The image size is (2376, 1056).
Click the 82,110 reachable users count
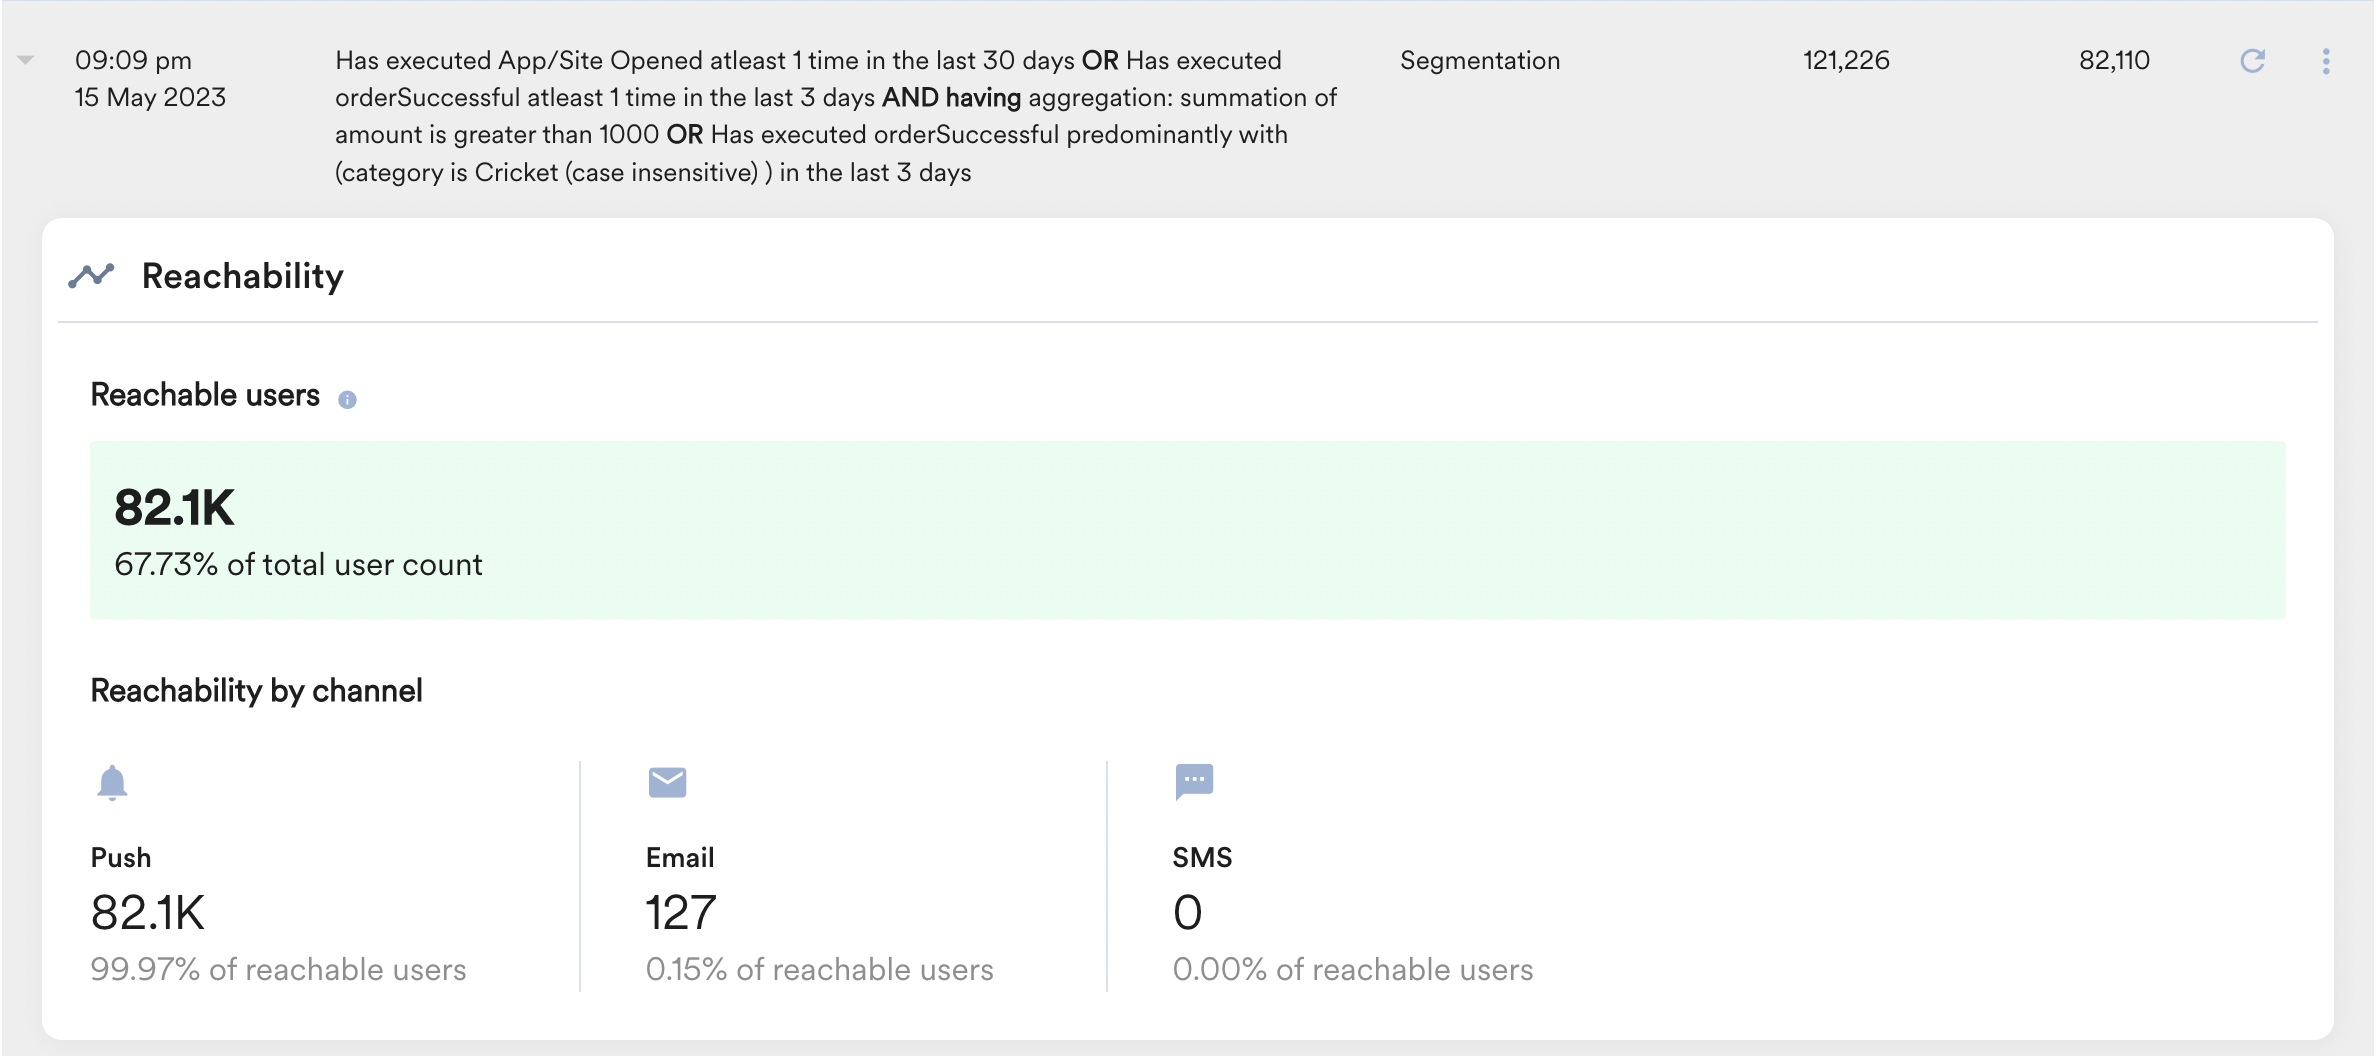[x=2114, y=61]
